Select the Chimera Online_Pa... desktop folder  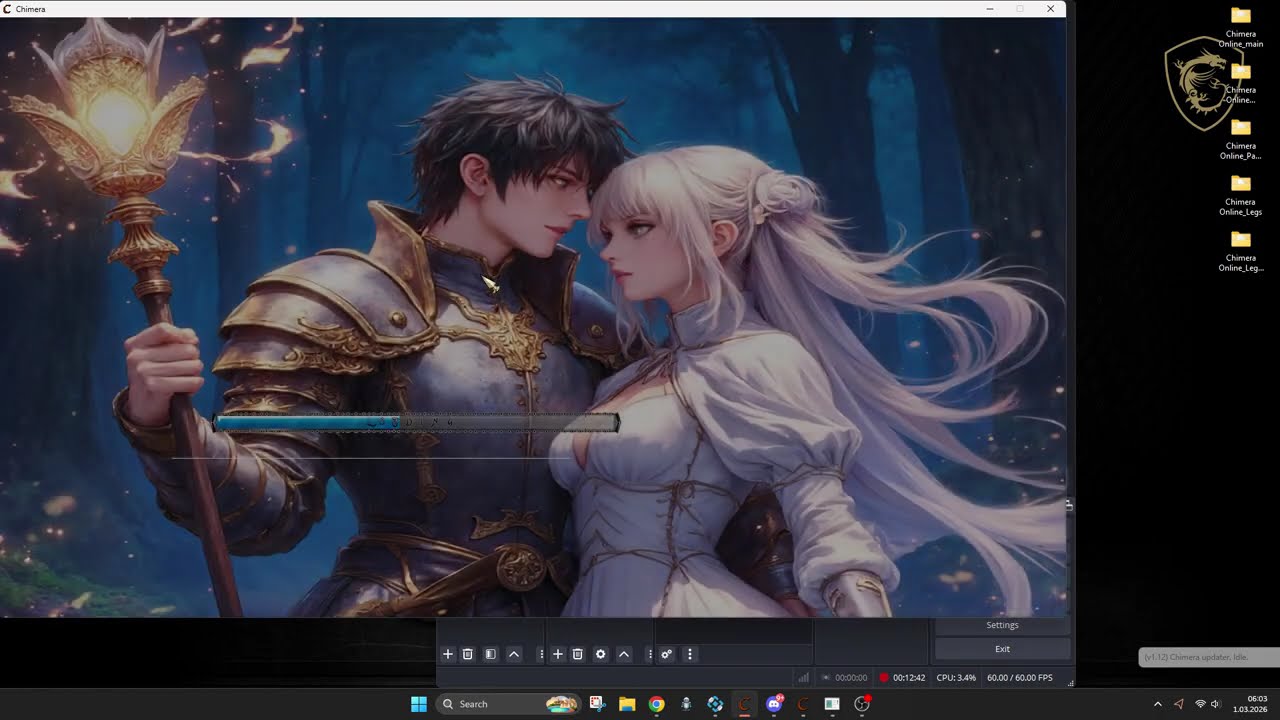(x=1241, y=139)
